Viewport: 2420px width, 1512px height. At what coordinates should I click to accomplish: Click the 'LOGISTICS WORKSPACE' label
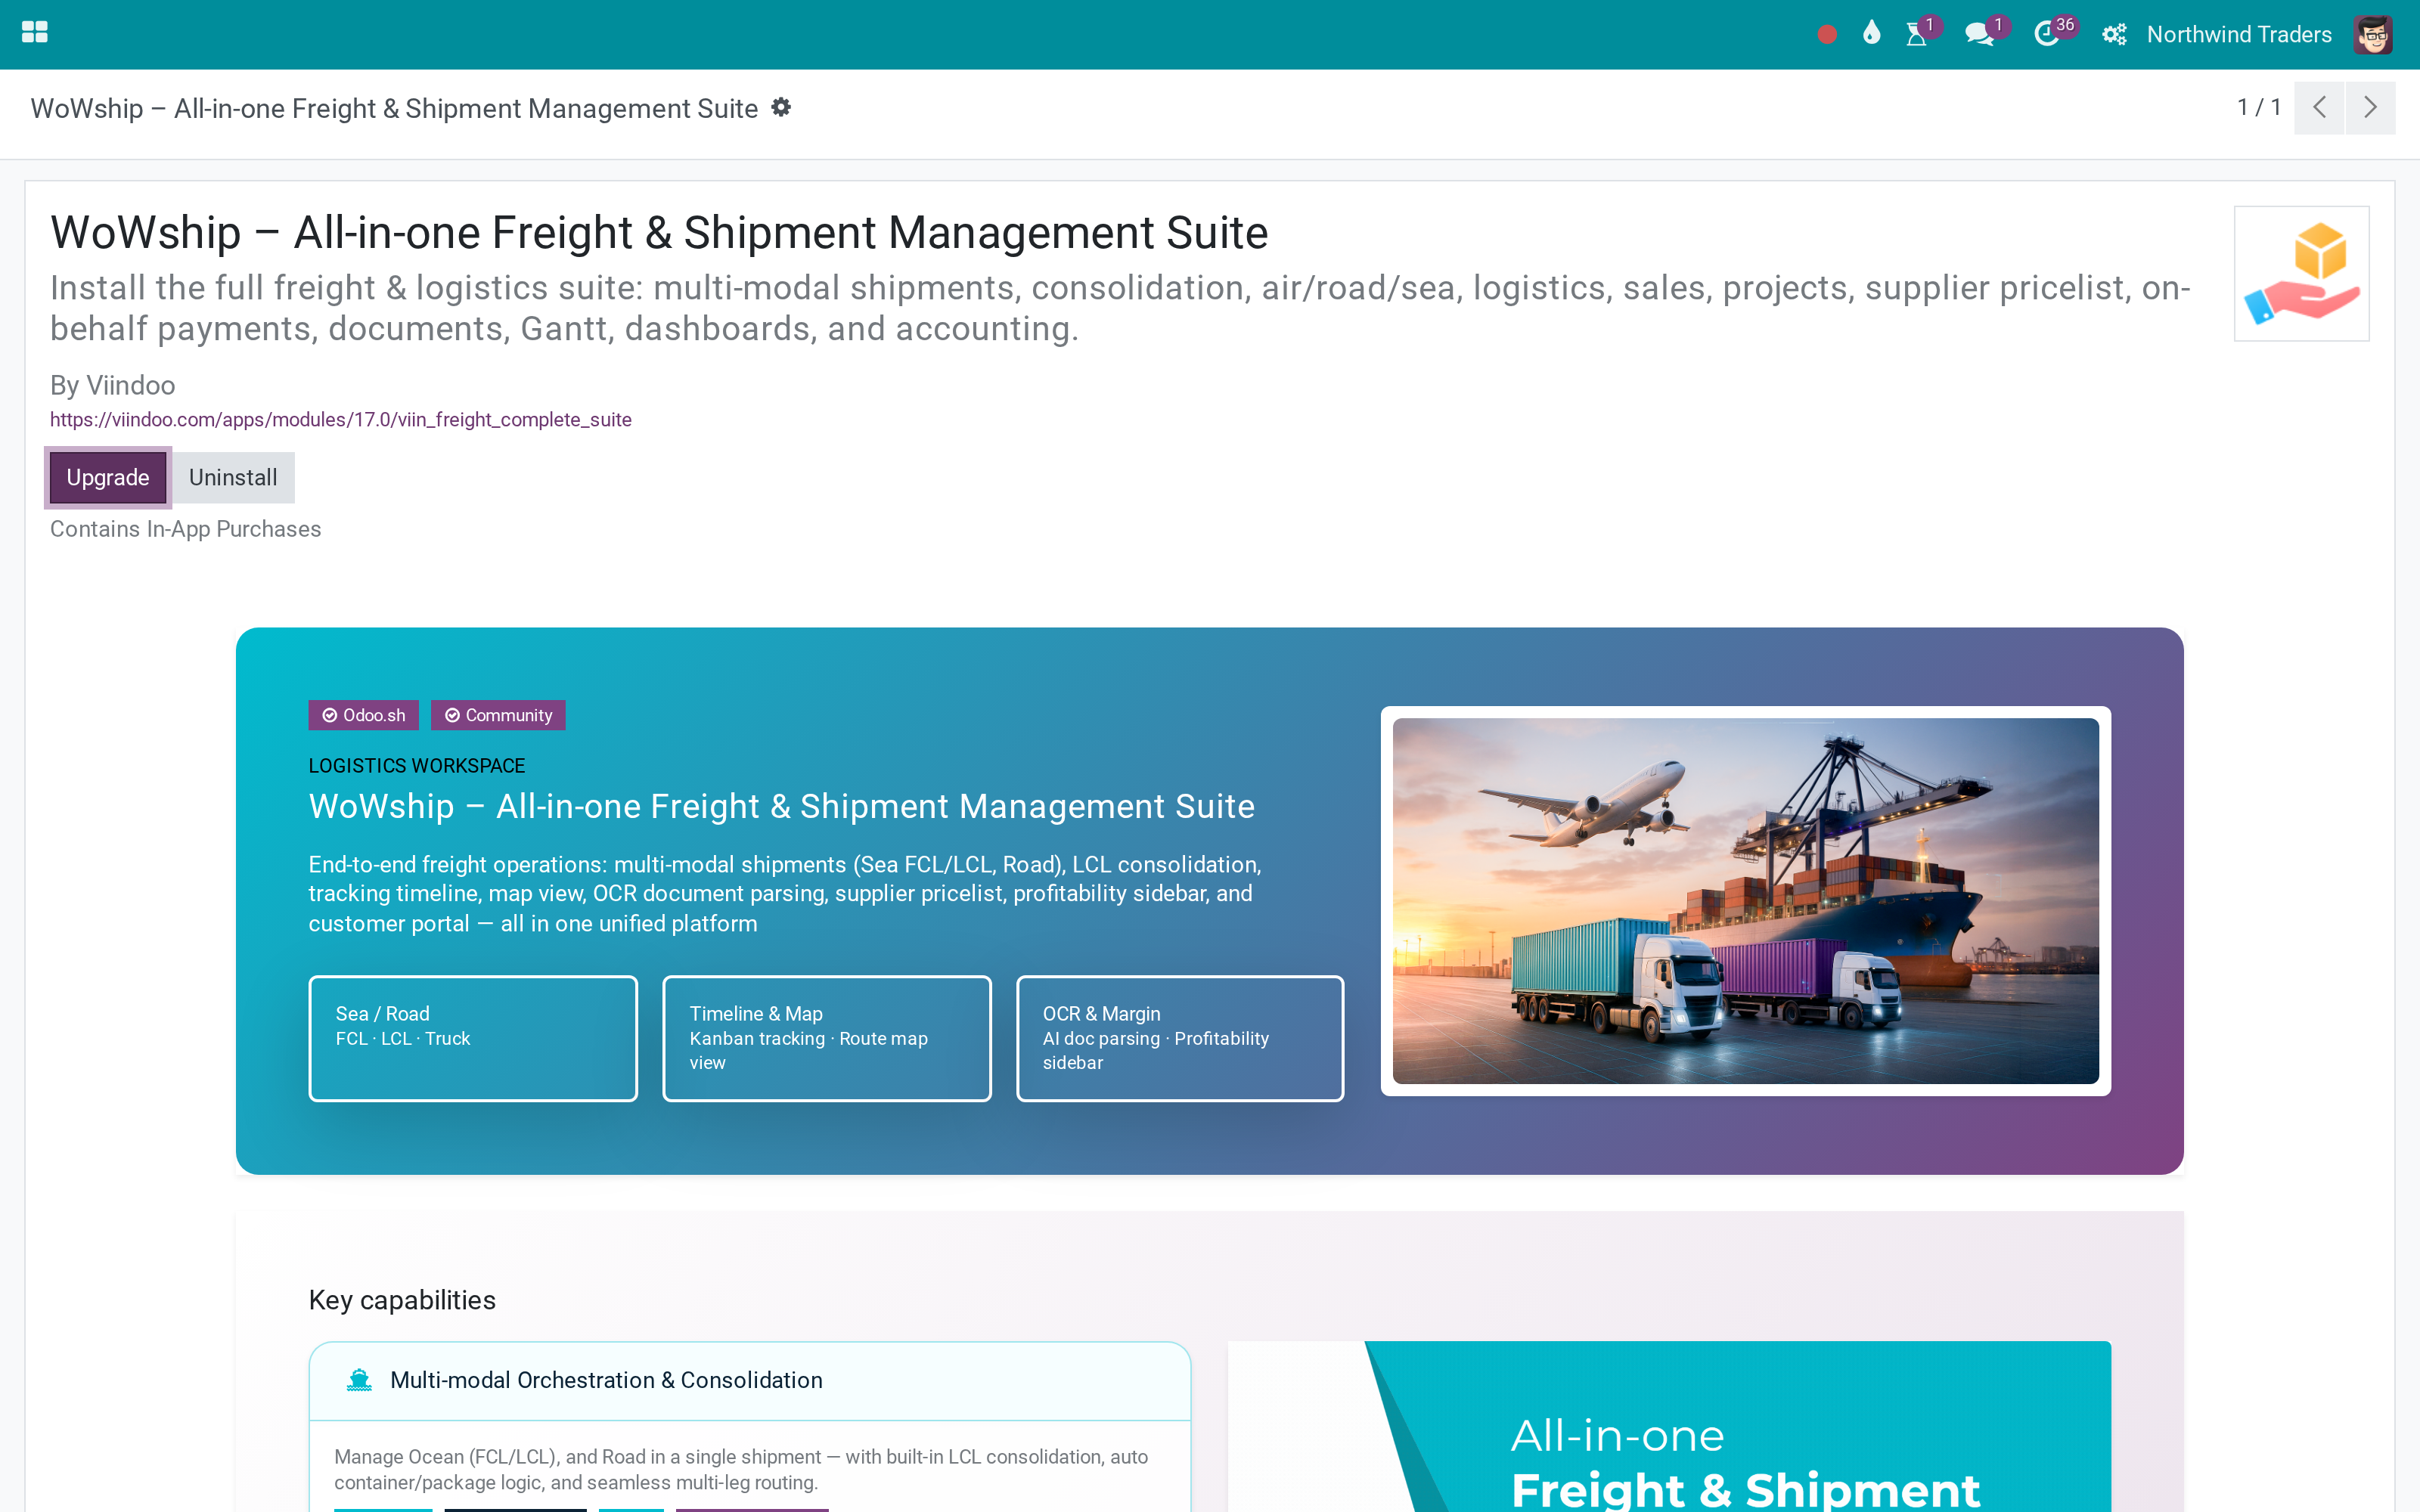point(417,766)
